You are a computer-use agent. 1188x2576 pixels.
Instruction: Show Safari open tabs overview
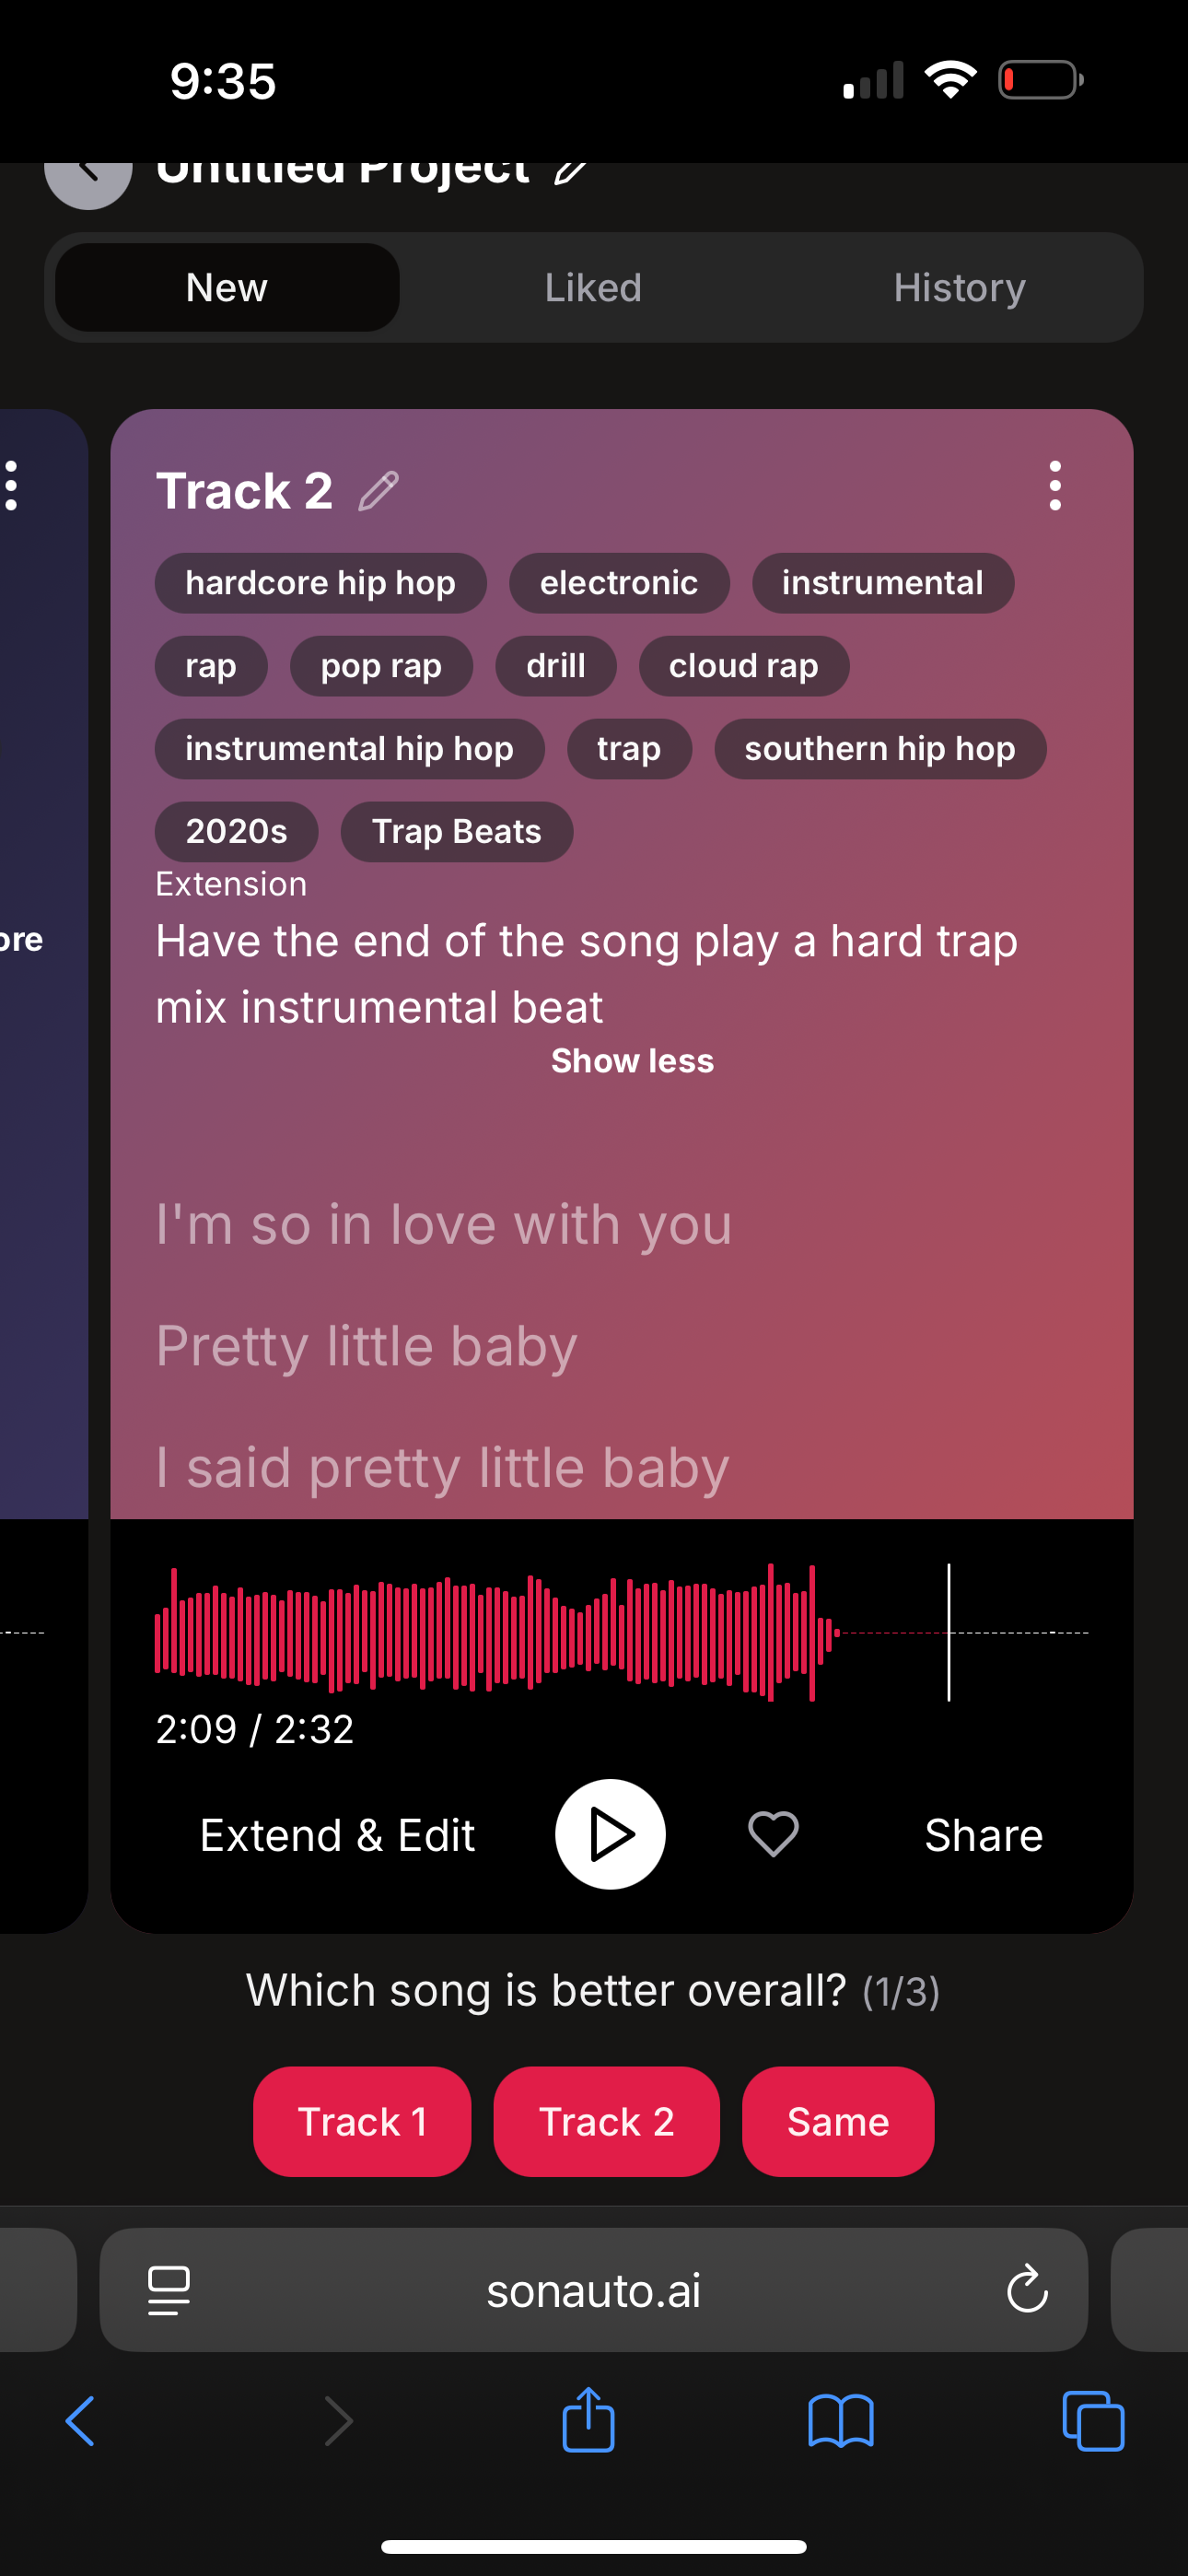[1093, 2421]
